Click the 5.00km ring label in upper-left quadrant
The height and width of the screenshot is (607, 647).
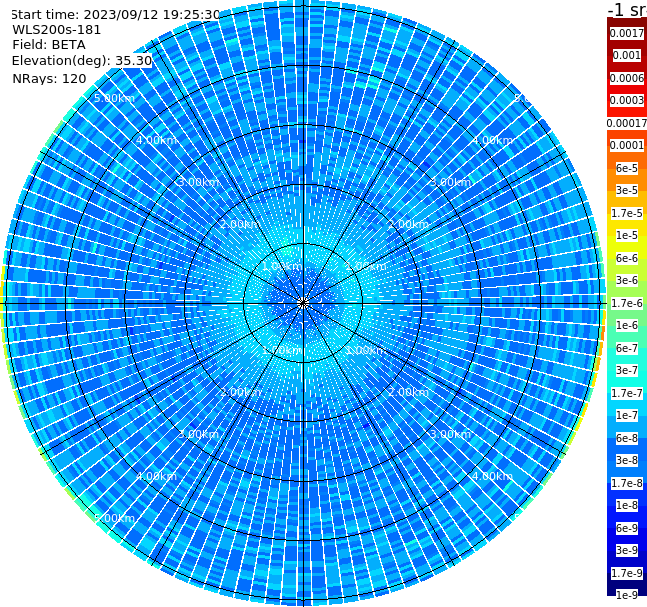114,98
